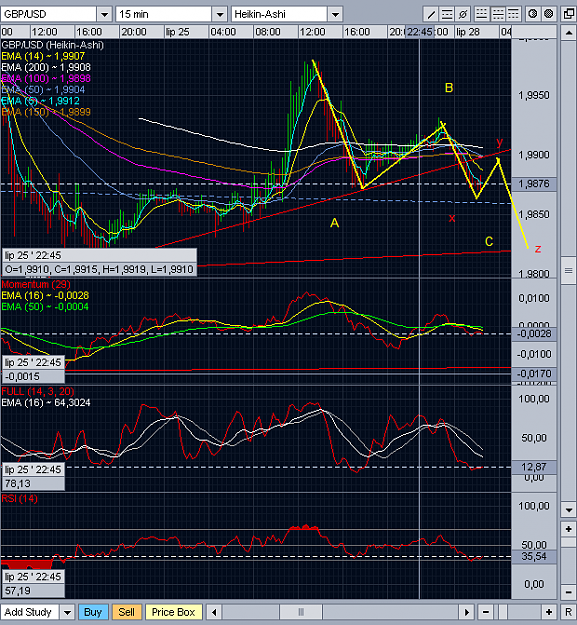Click the Price Box button

tap(173, 612)
